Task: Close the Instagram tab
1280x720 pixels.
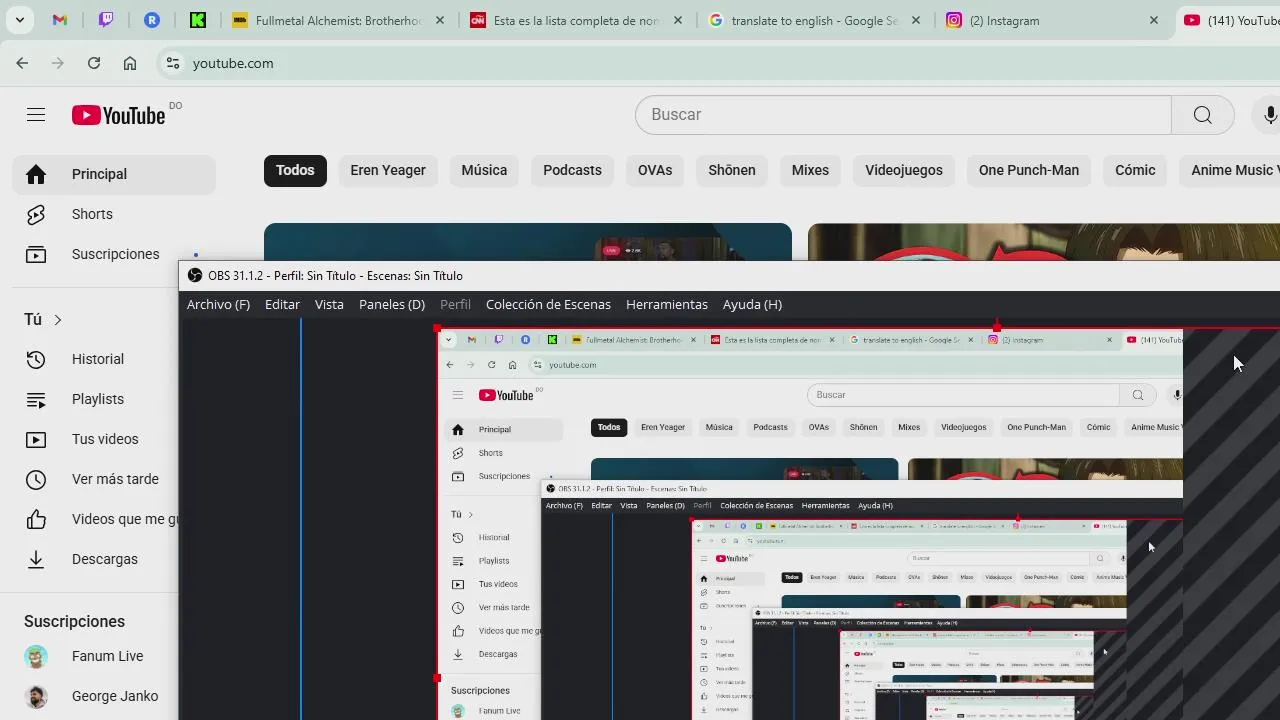Action: point(1154,20)
